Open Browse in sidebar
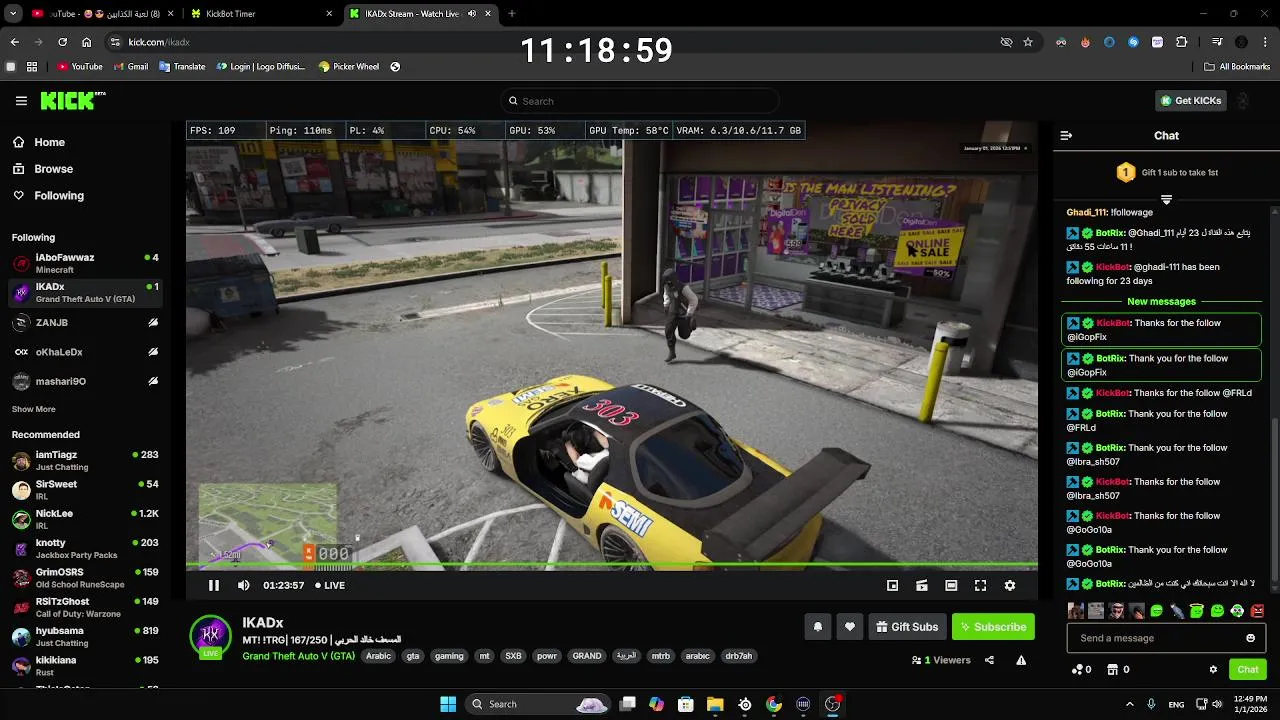The image size is (1280, 720). tap(43, 169)
